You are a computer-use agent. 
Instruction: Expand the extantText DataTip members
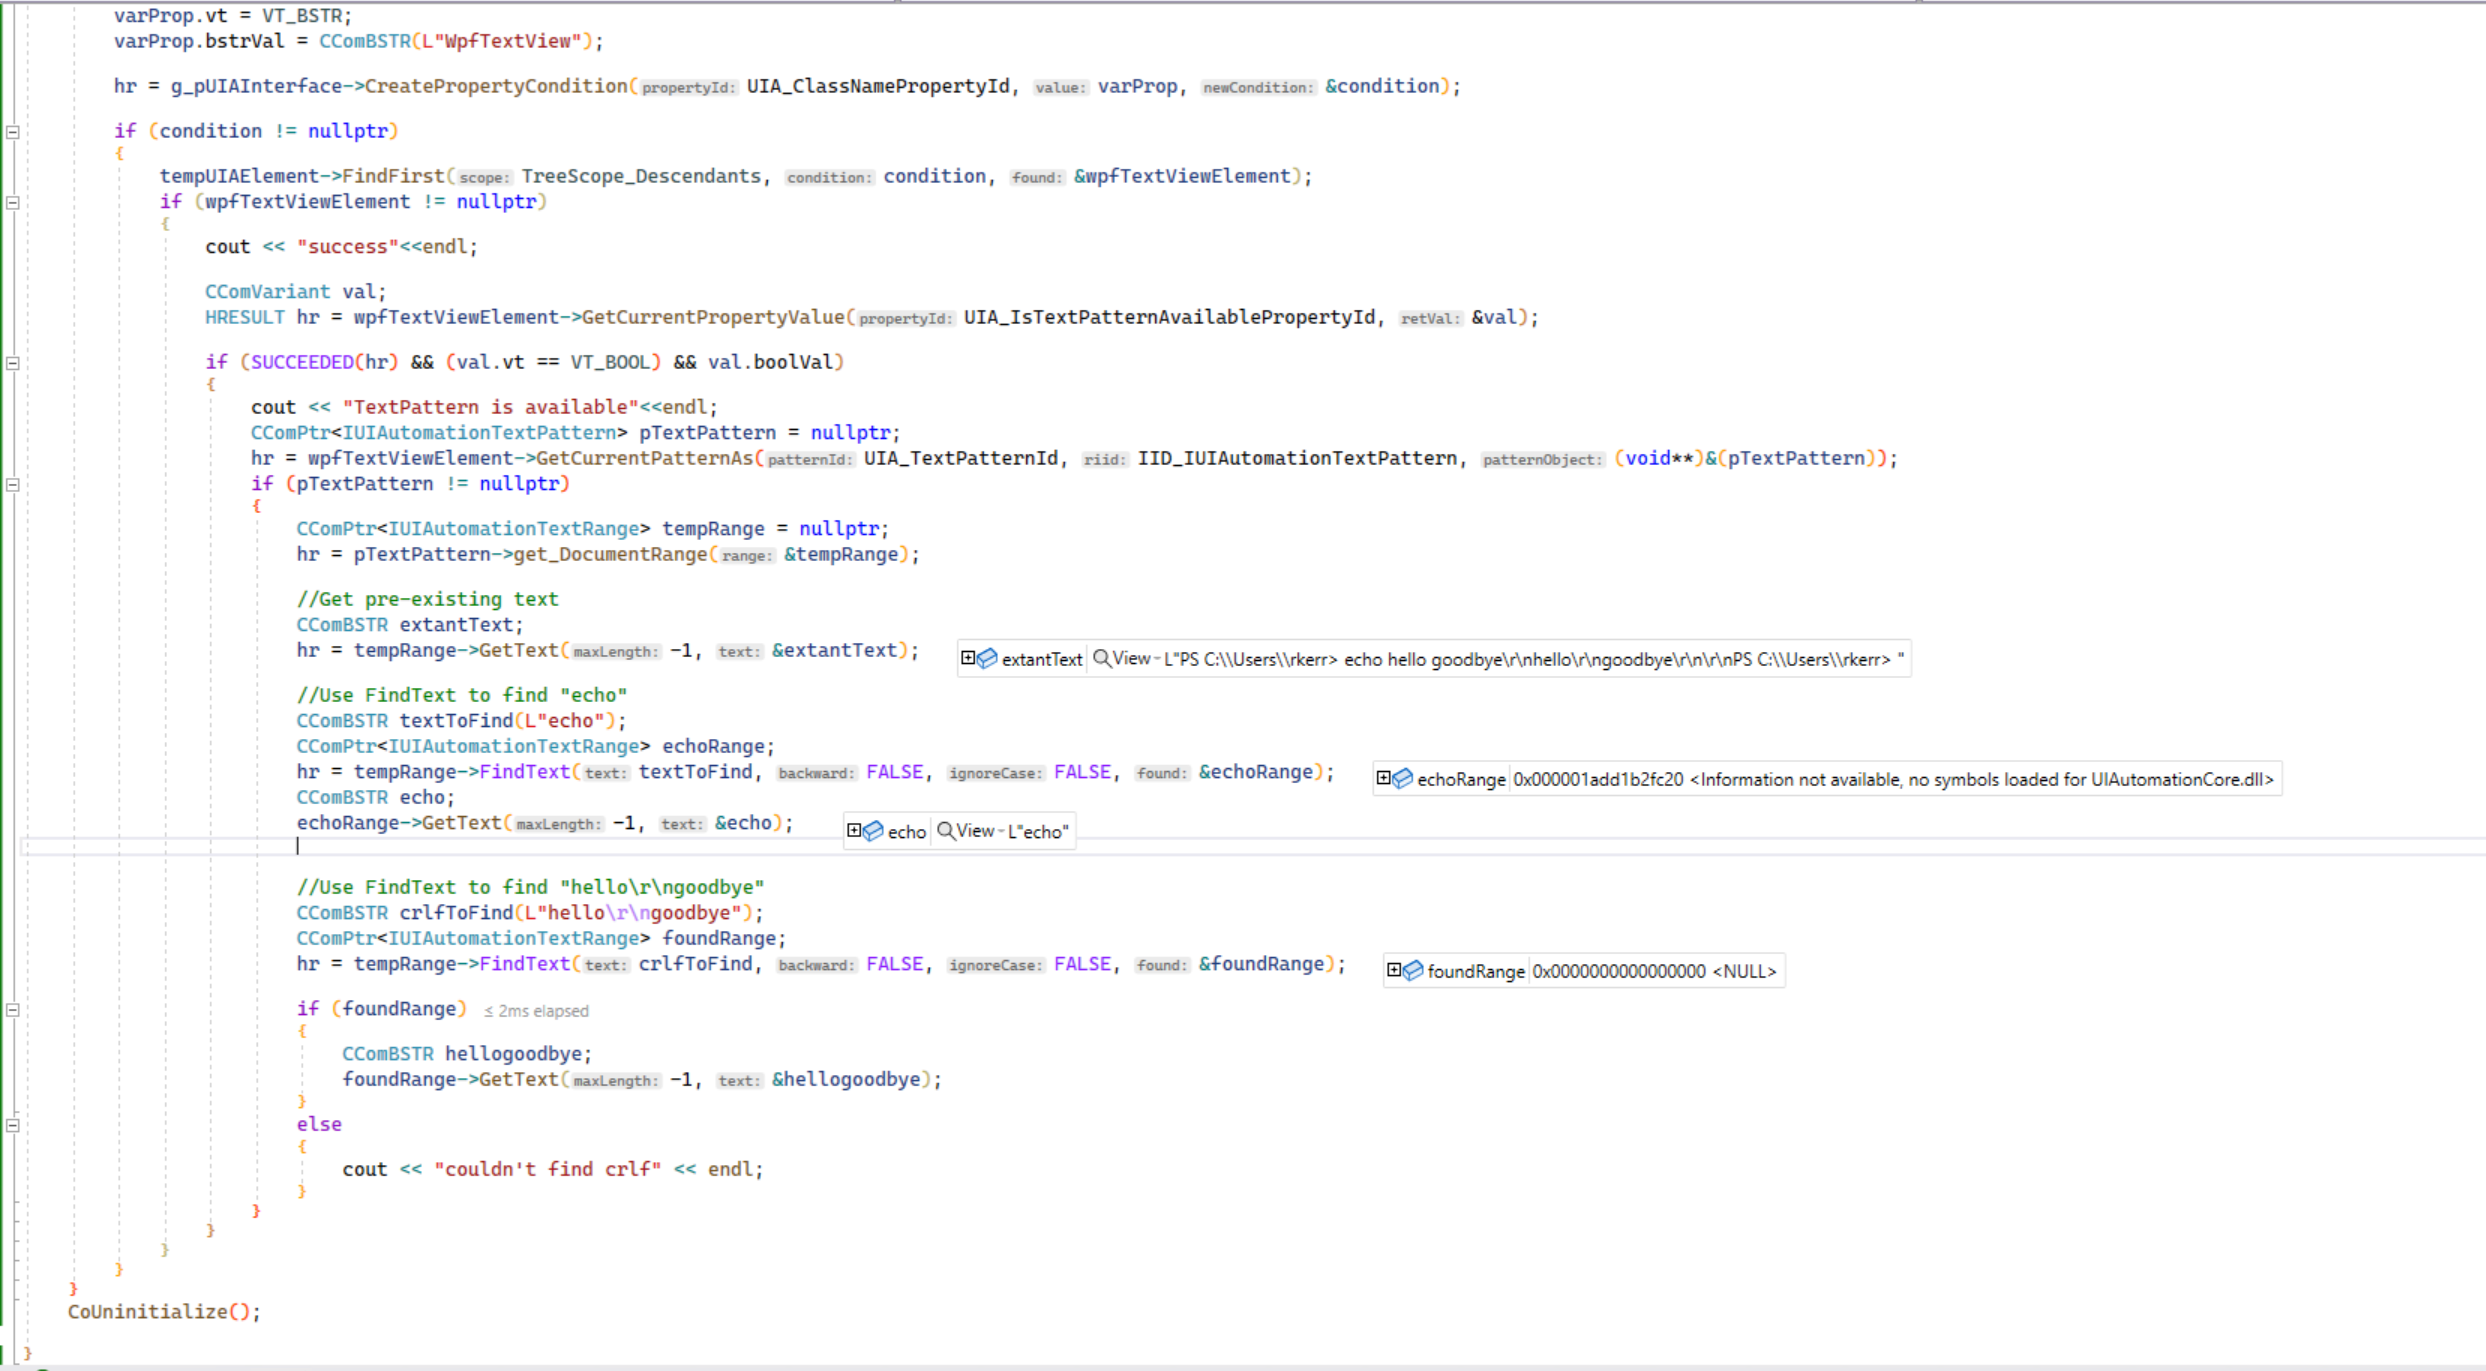tap(968, 658)
